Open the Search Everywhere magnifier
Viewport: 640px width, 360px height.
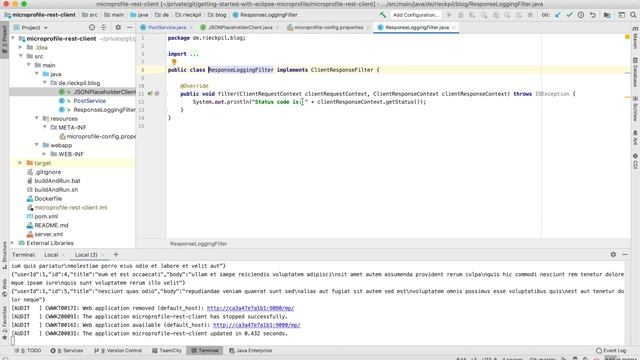point(633,15)
